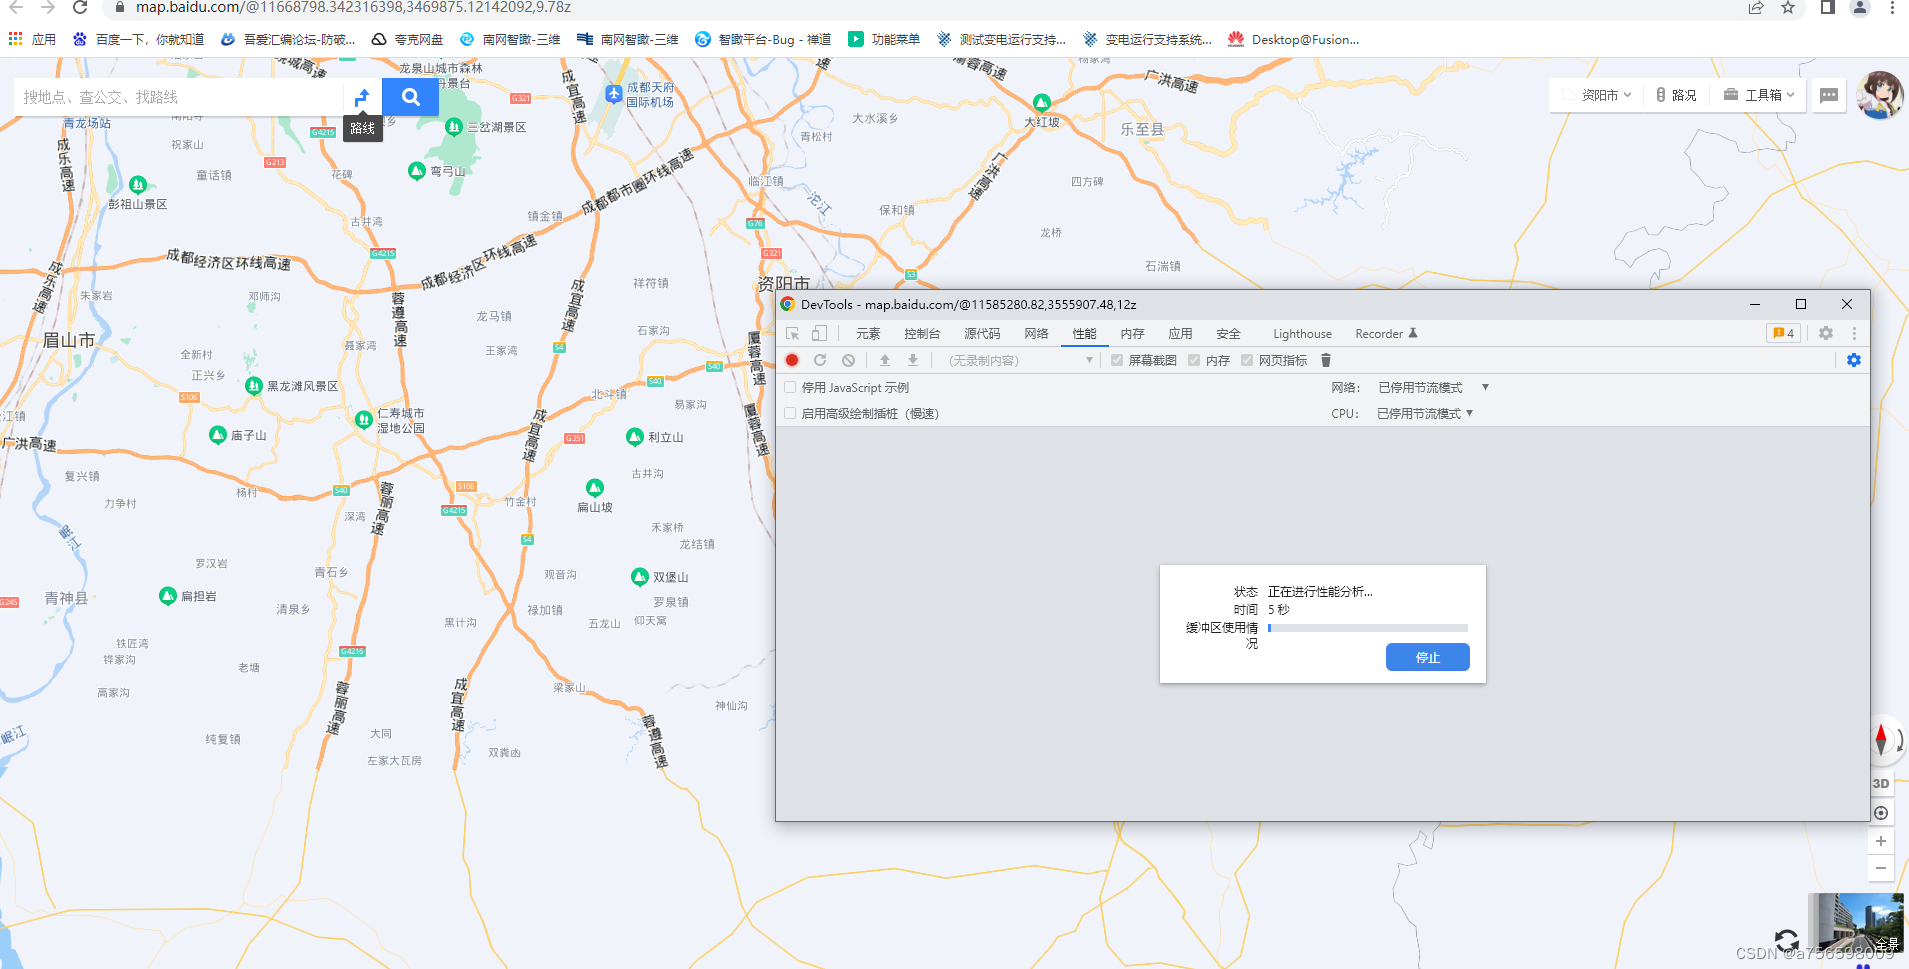Zoom in the map with plus button
The image size is (1909, 969).
1881,841
